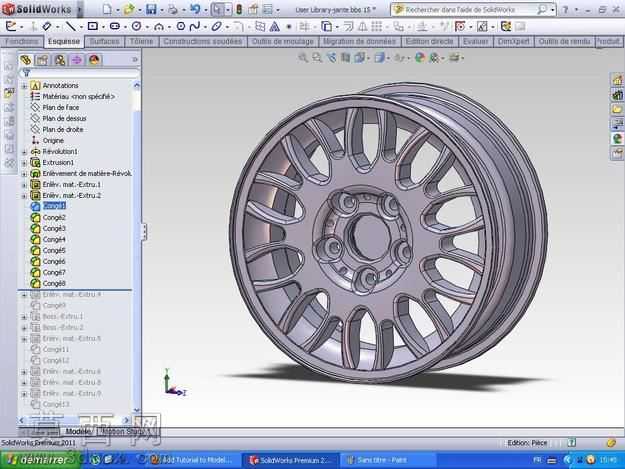
Task: Select the Line sketch tool
Action: click(x=71, y=27)
